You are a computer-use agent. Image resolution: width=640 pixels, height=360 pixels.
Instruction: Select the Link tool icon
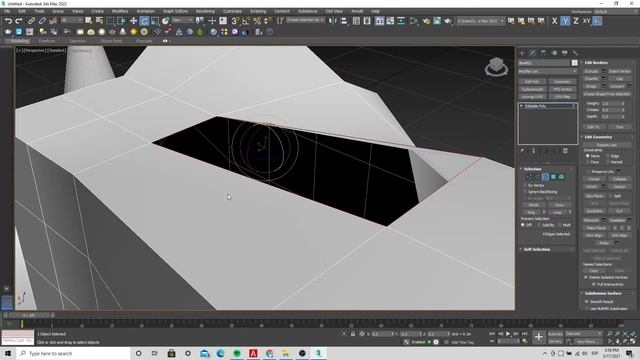[x=31, y=21]
